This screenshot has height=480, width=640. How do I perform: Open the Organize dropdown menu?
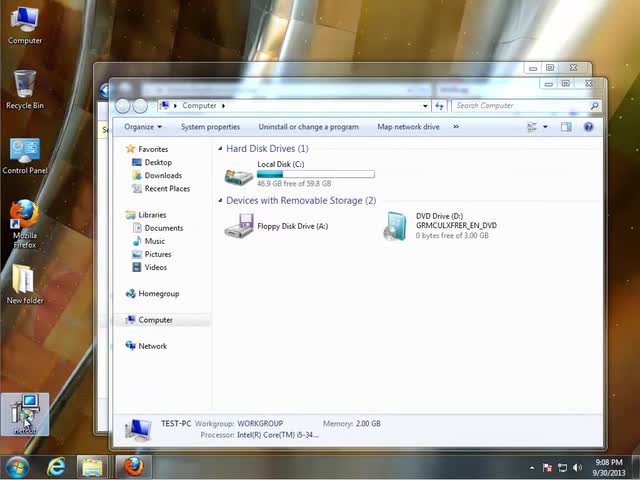[x=143, y=127]
